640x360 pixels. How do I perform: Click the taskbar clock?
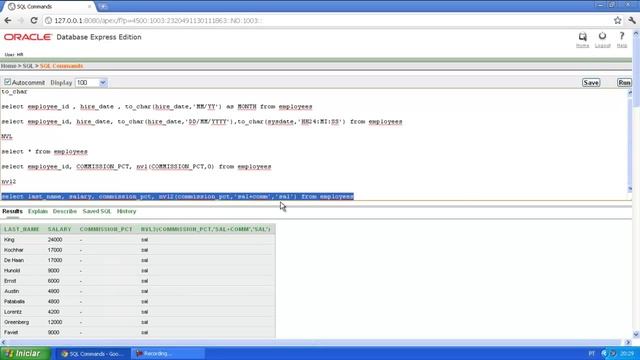[627, 353]
